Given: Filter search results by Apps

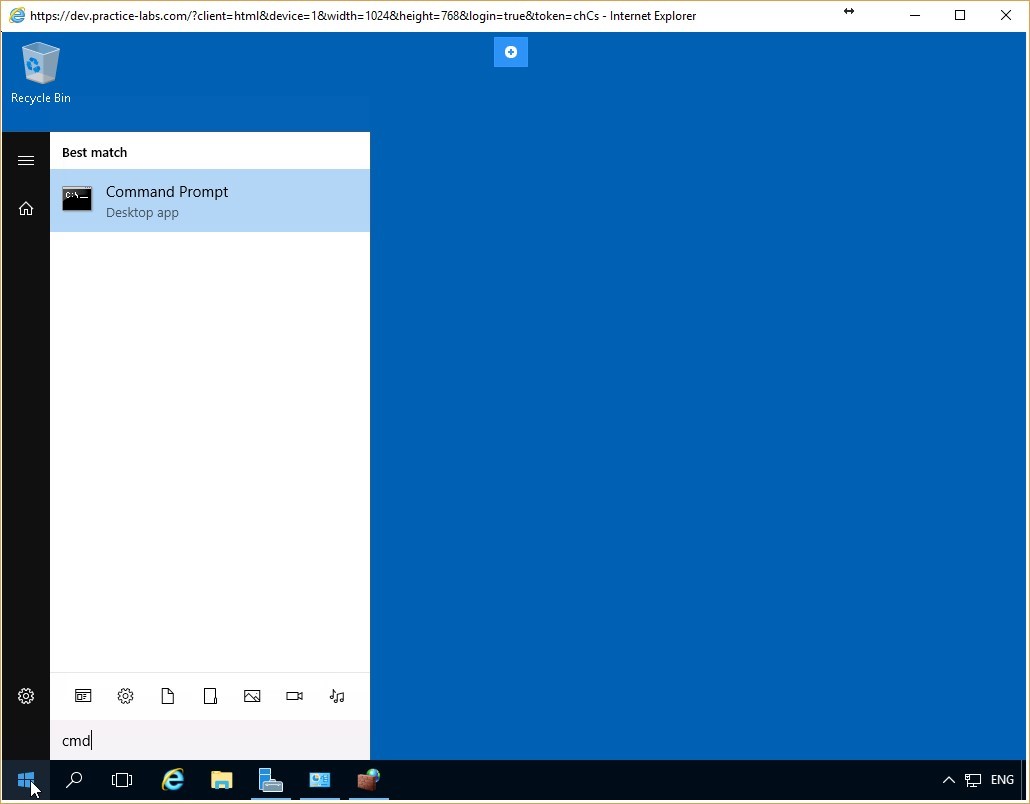Looking at the screenshot, I should [x=83, y=696].
